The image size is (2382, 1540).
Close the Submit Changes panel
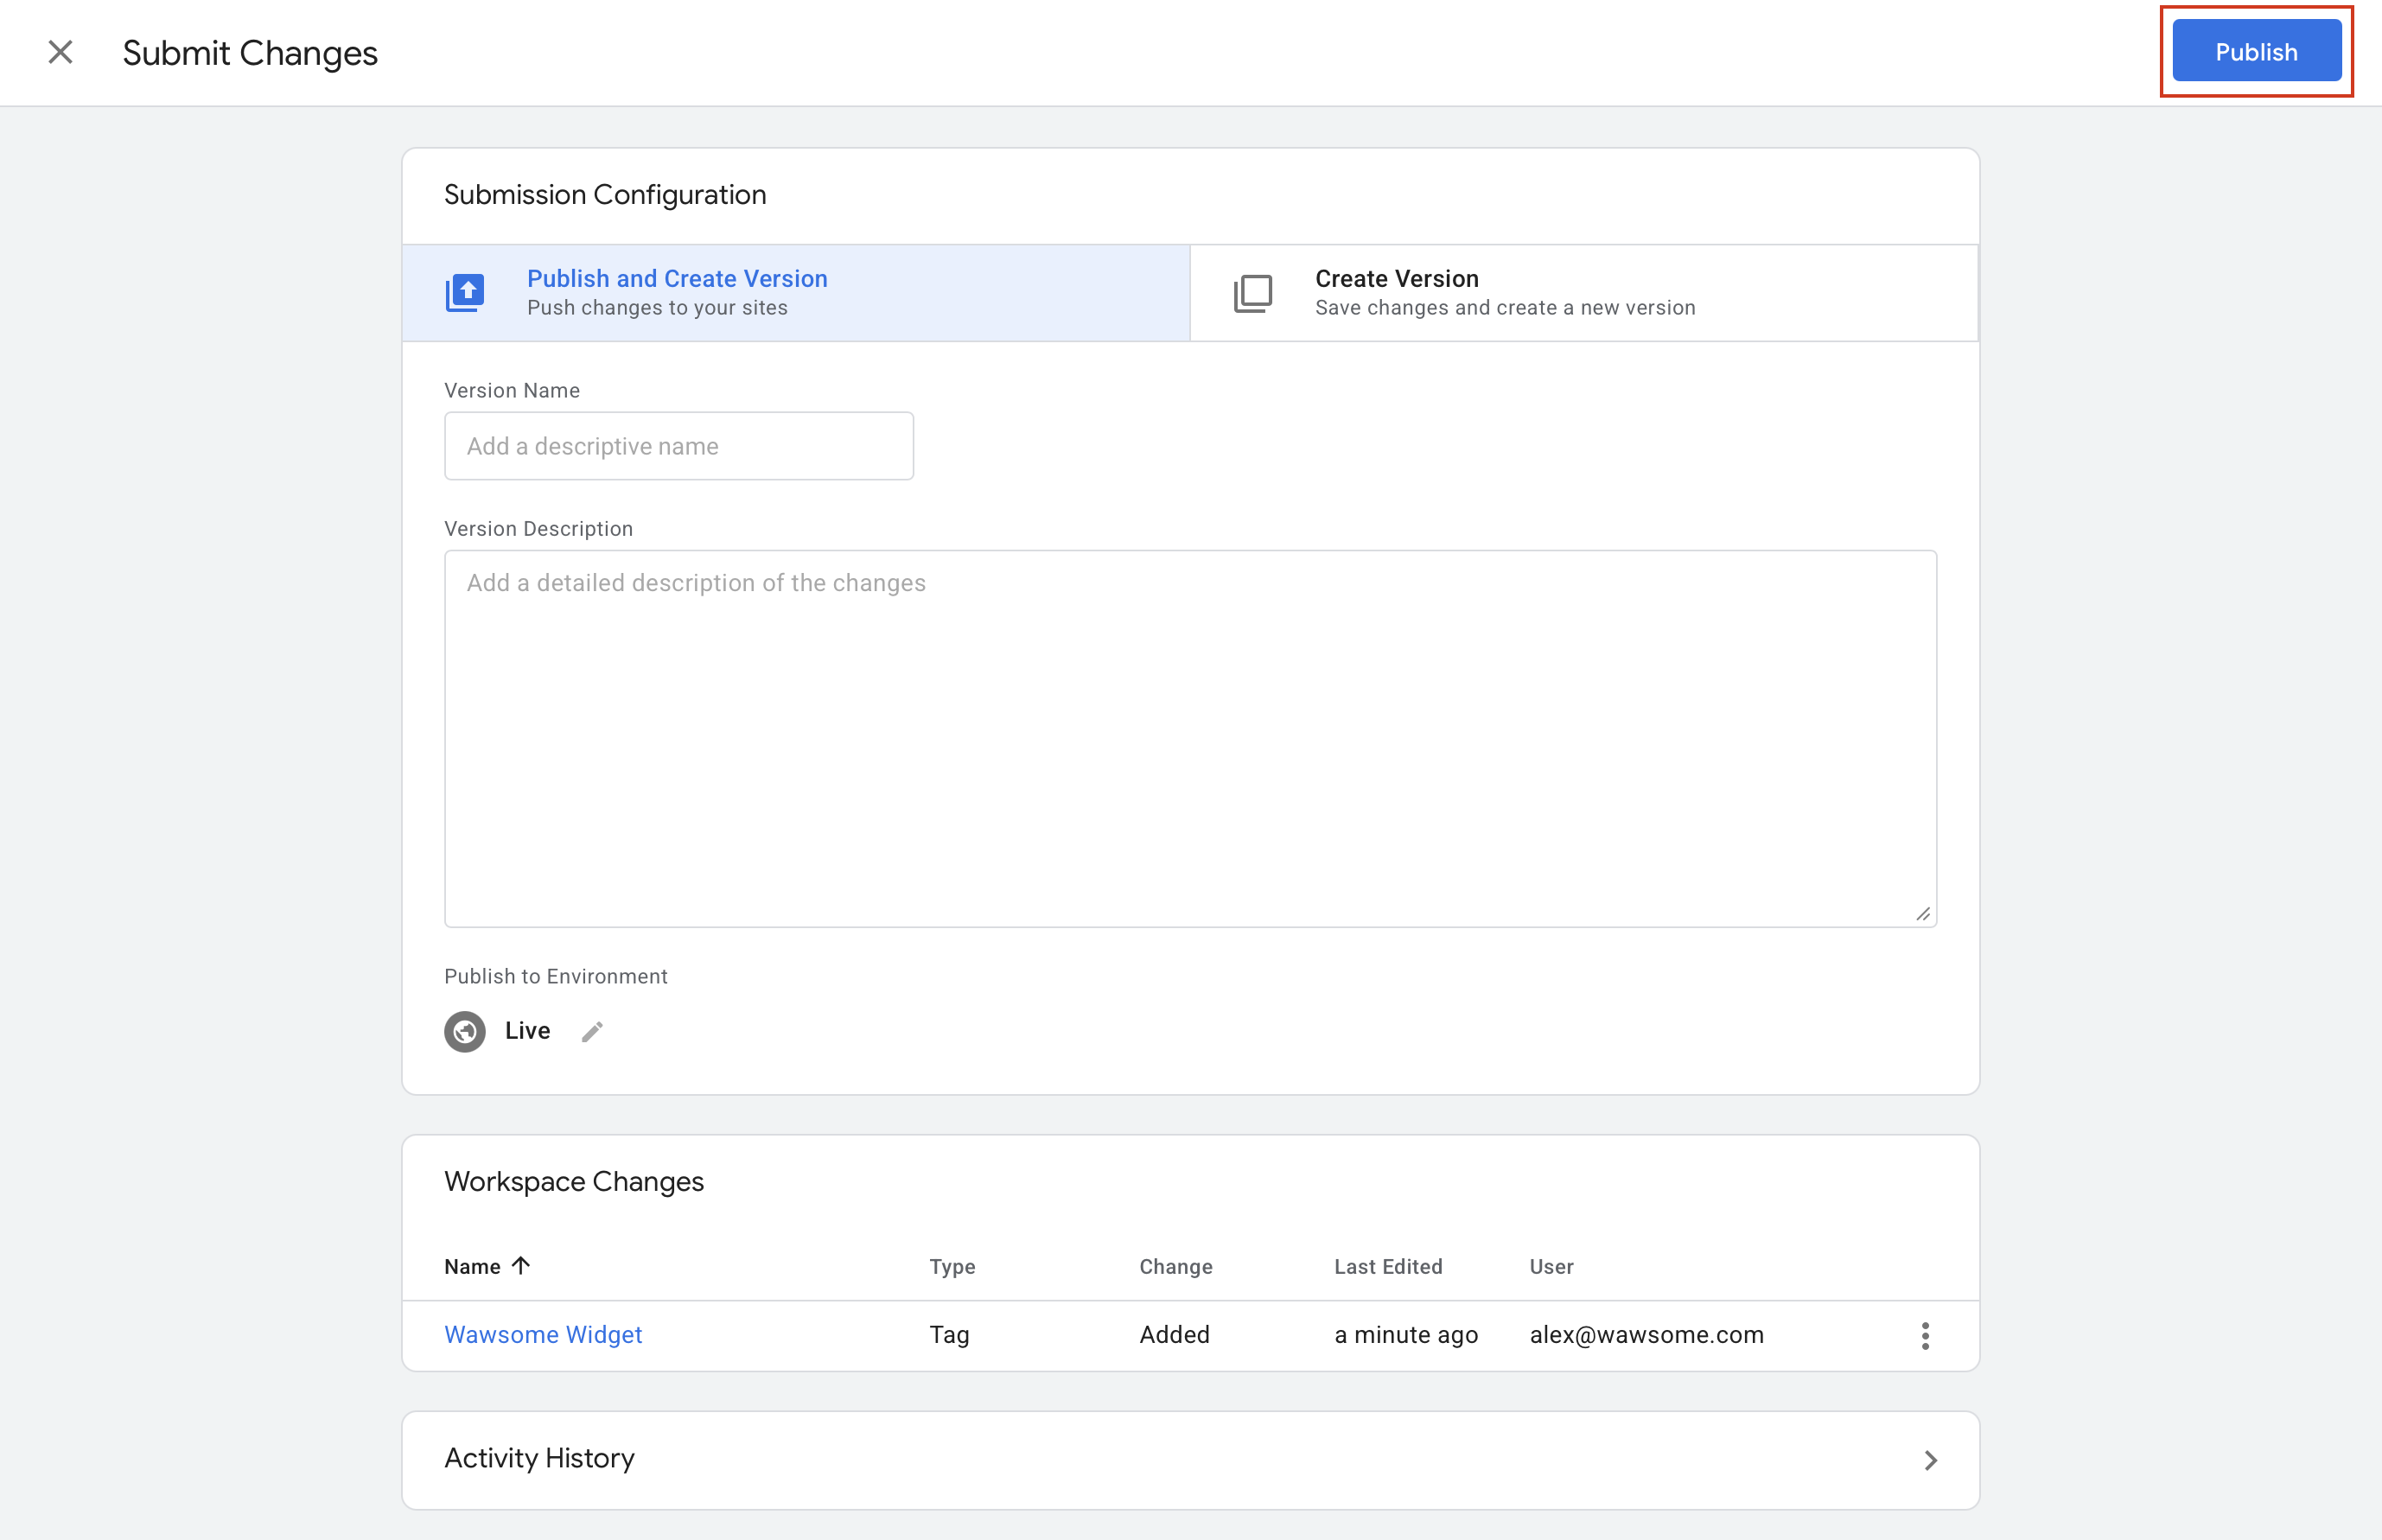pos(60,52)
